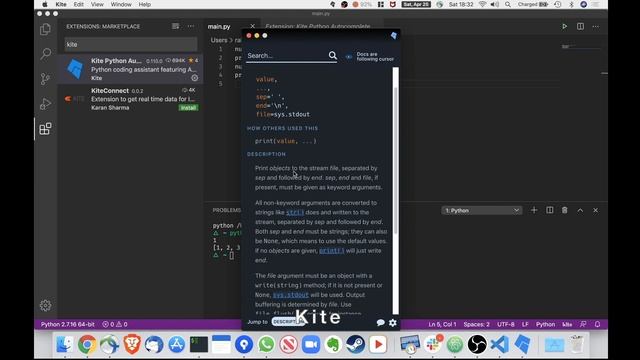Image resolution: width=640 pixels, height=360 pixels.
Task: Kill the terminal with trash icon
Action: pos(564,210)
